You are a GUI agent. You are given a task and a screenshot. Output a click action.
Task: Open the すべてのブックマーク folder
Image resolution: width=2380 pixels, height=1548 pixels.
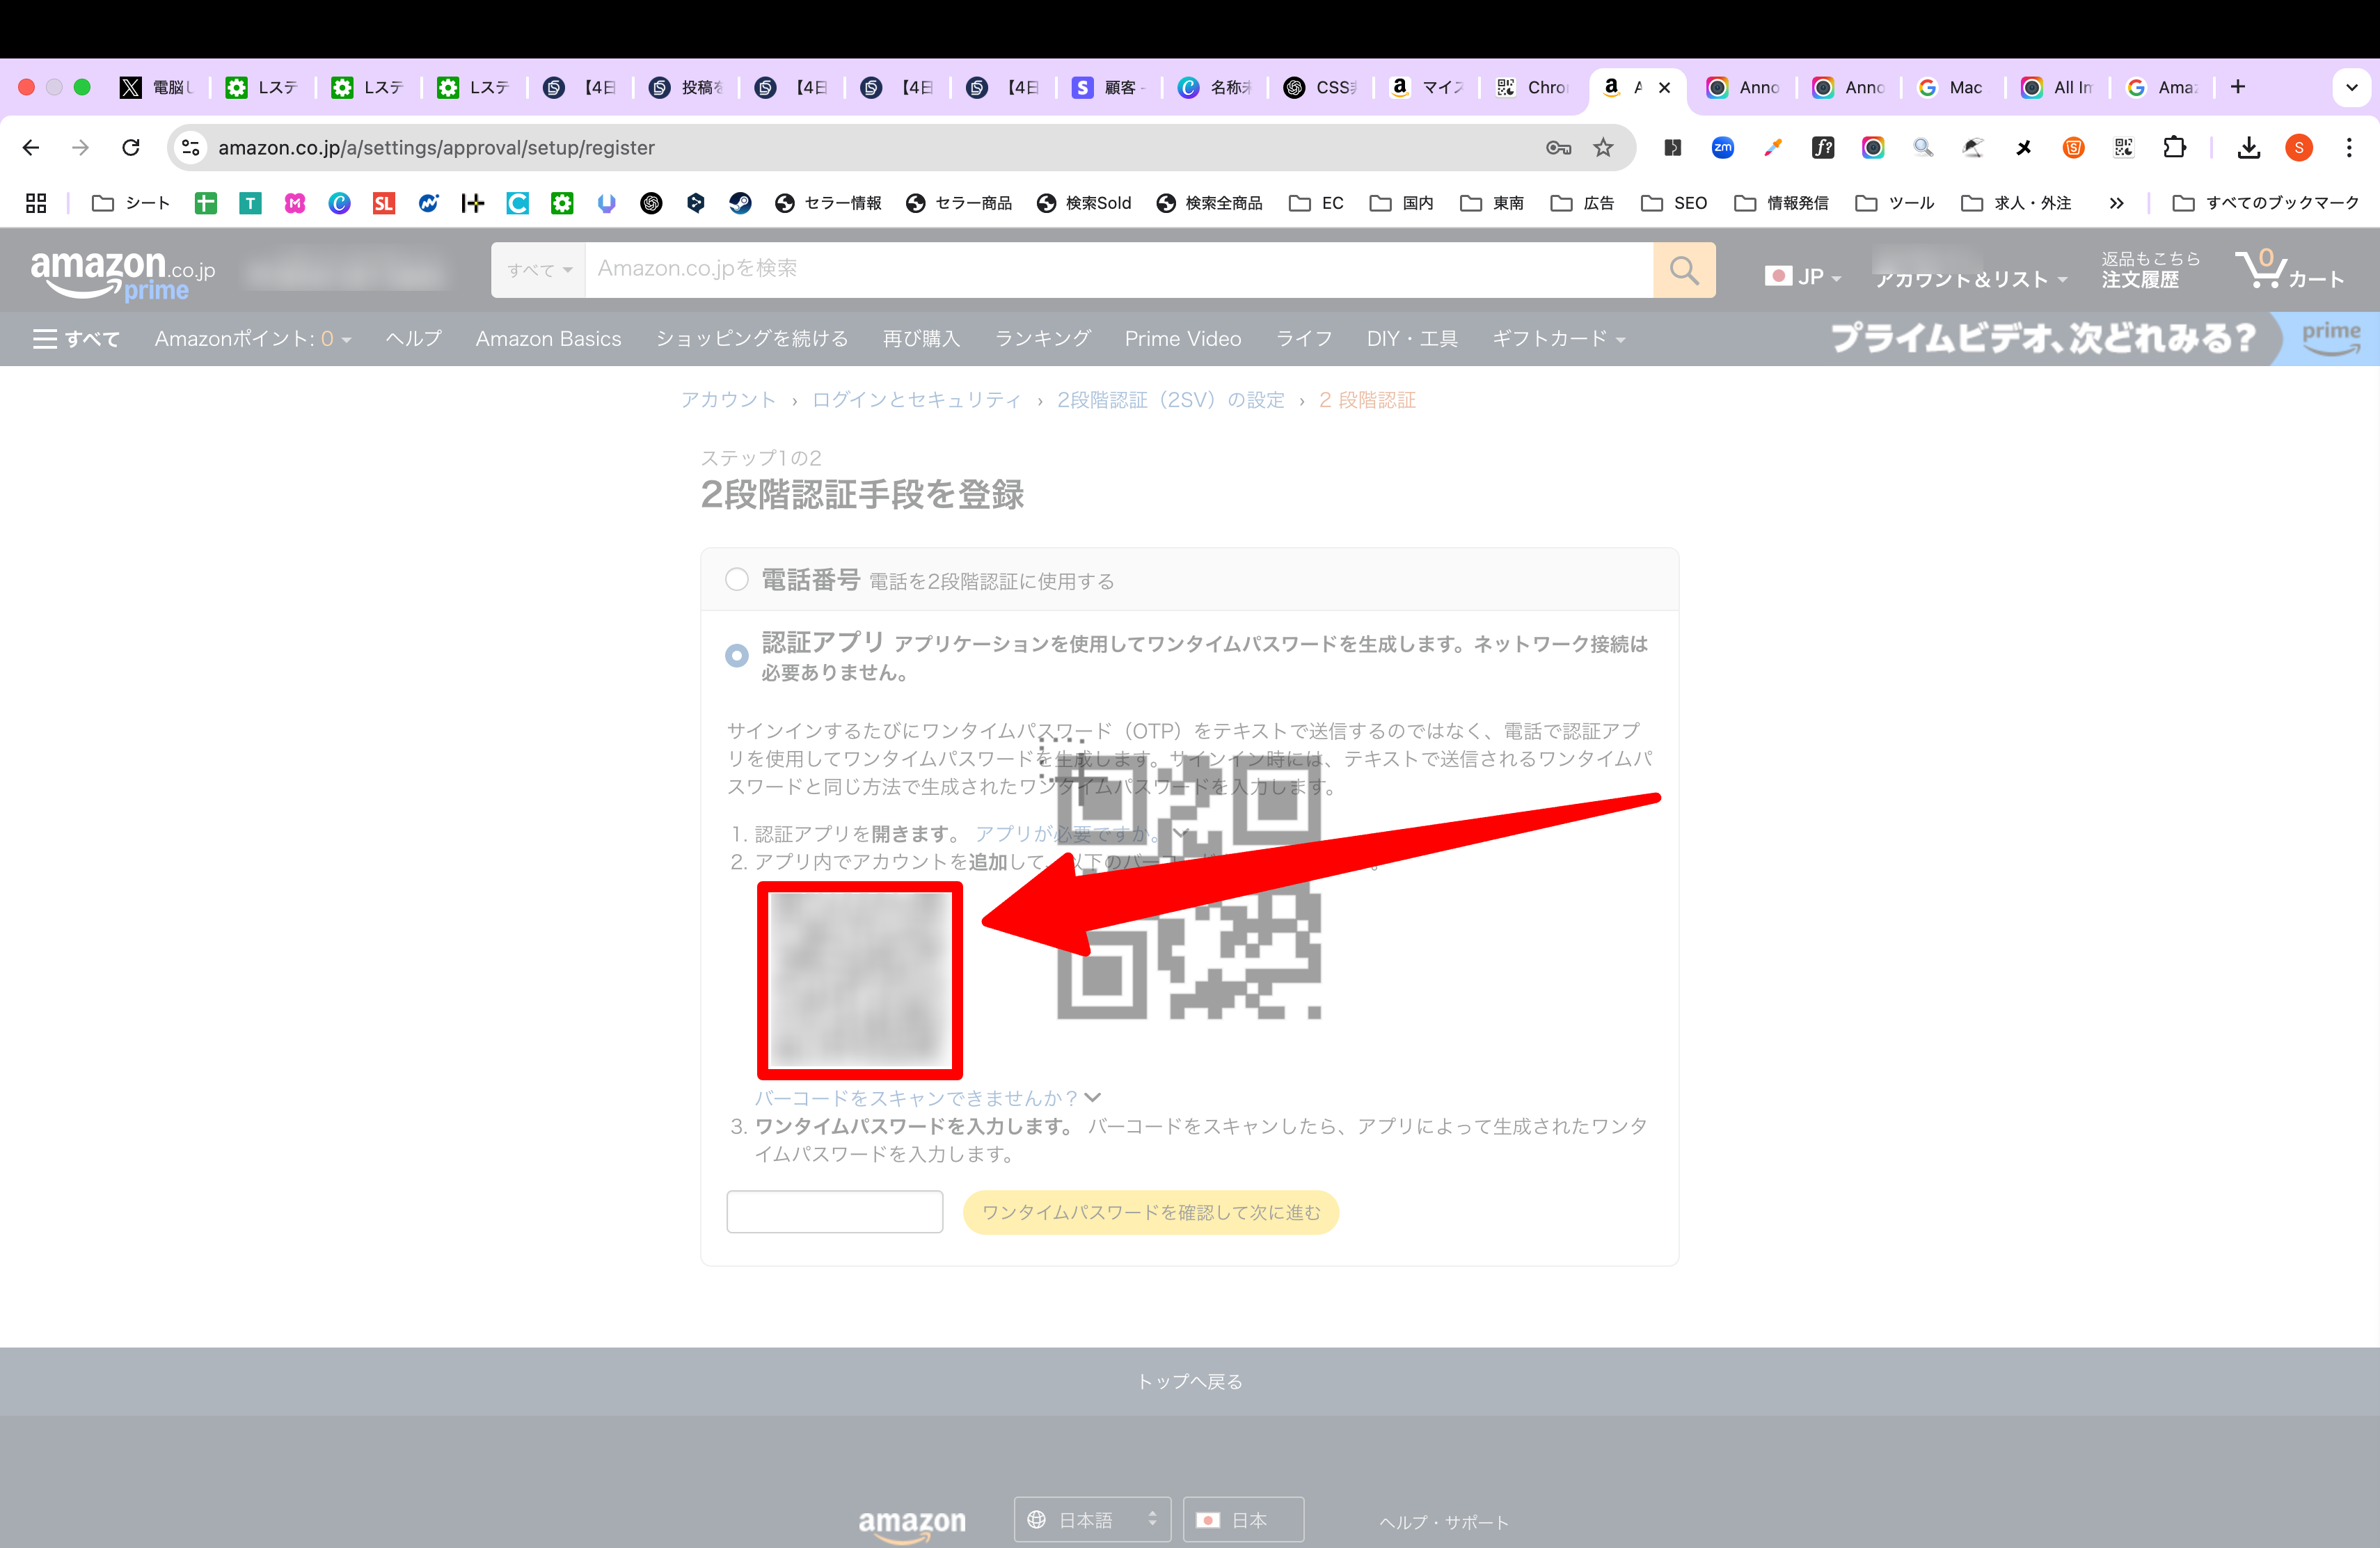pyautogui.click(x=2265, y=203)
